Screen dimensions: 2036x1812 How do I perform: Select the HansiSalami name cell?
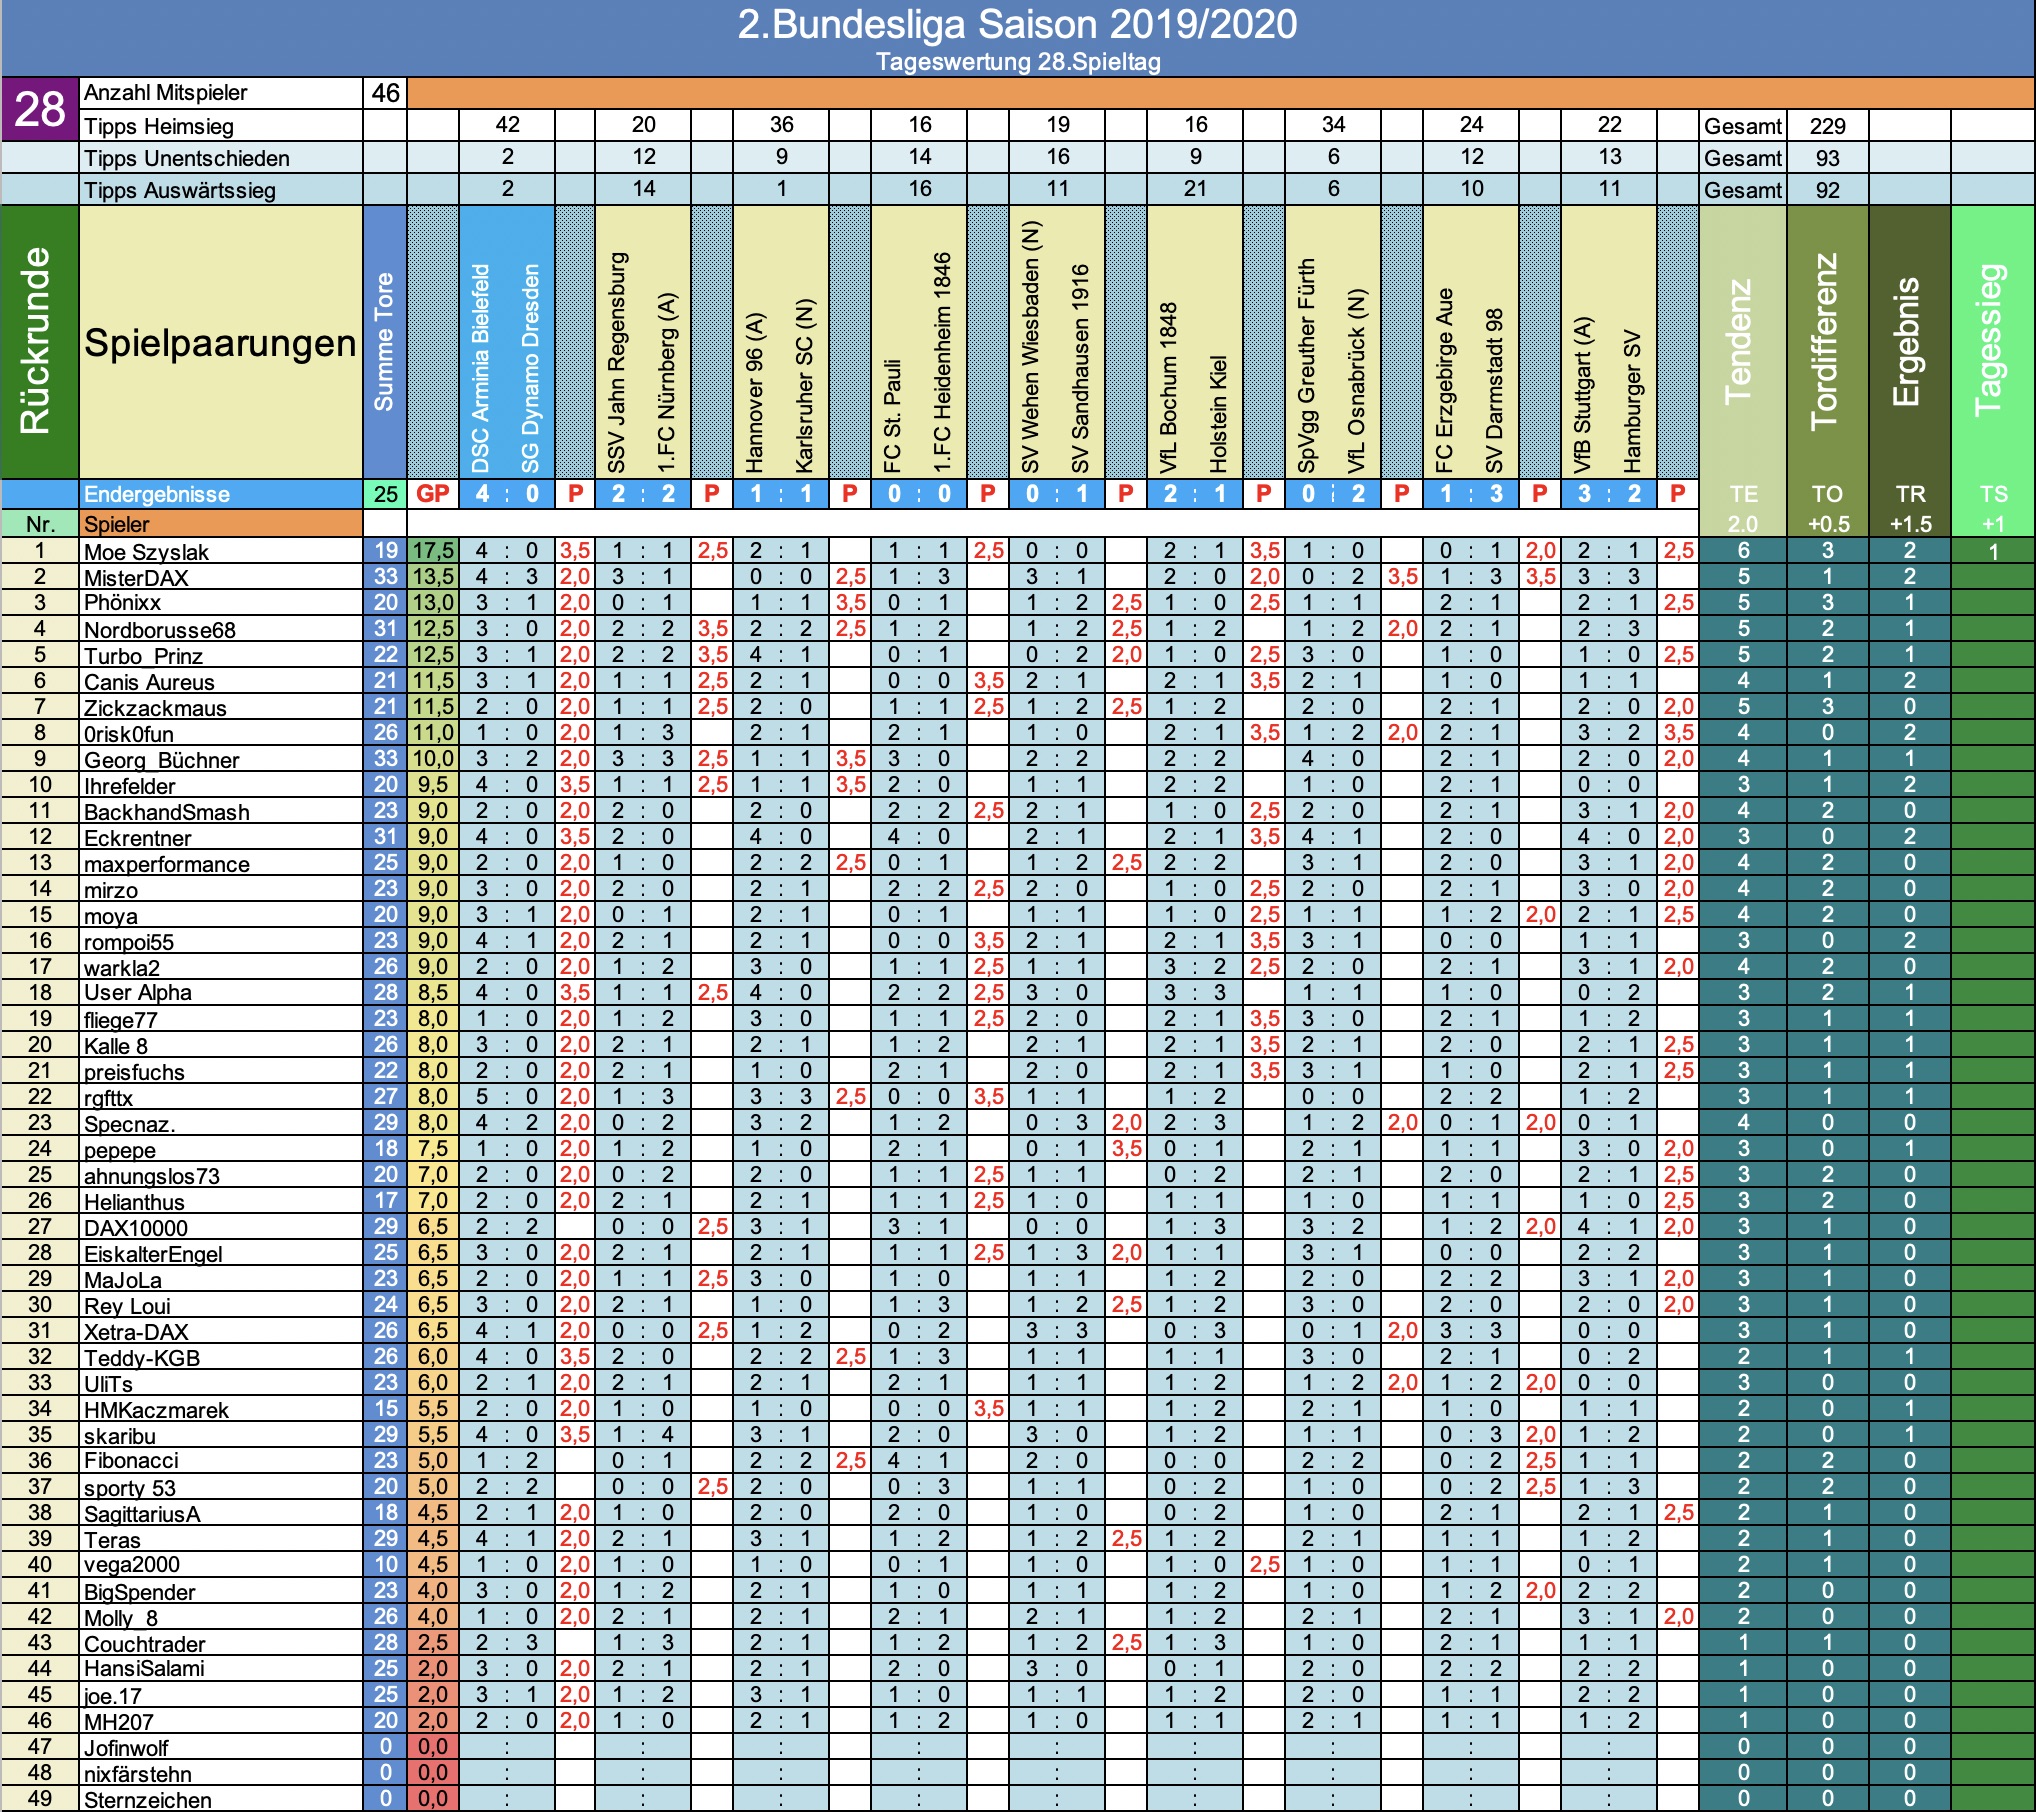(x=221, y=1669)
